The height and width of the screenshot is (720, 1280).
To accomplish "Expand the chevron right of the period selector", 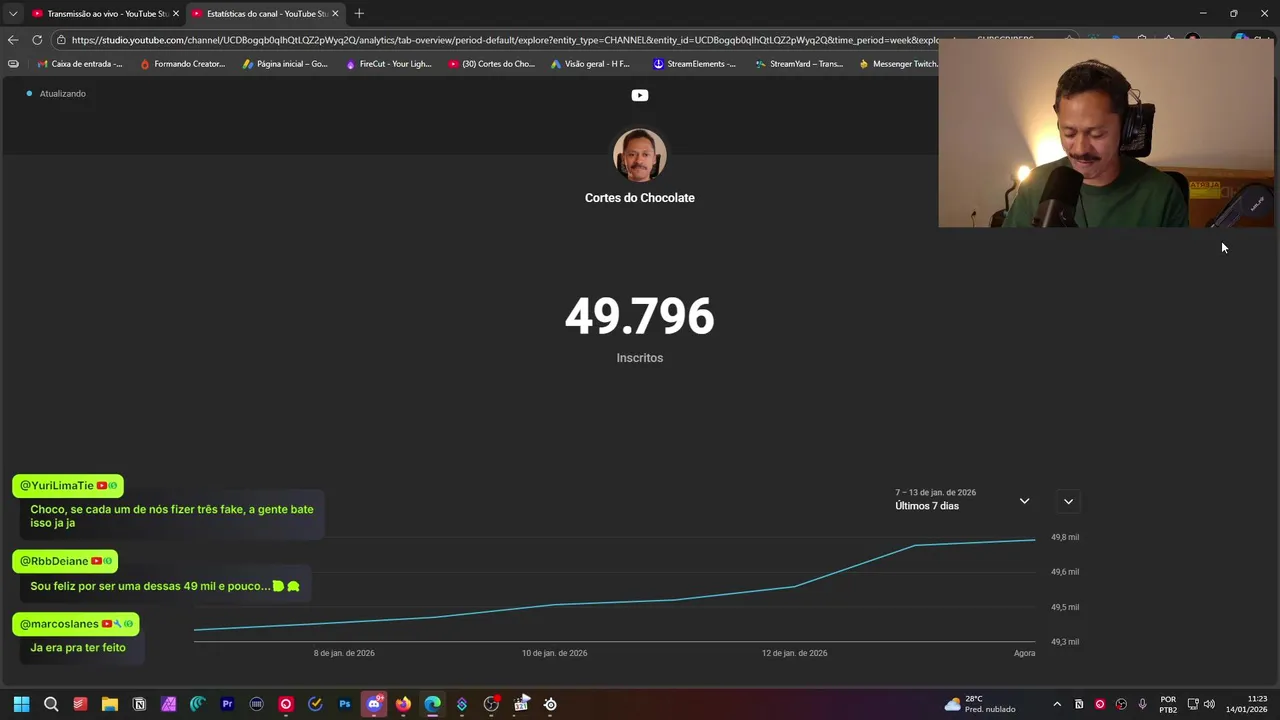I will point(1068,501).
